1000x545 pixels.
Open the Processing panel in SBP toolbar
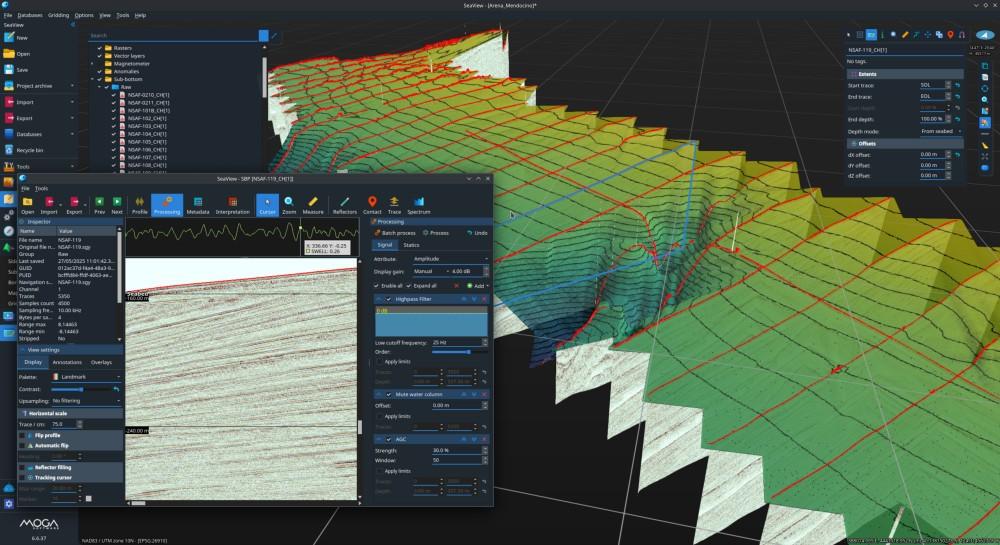[x=167, y=205]
